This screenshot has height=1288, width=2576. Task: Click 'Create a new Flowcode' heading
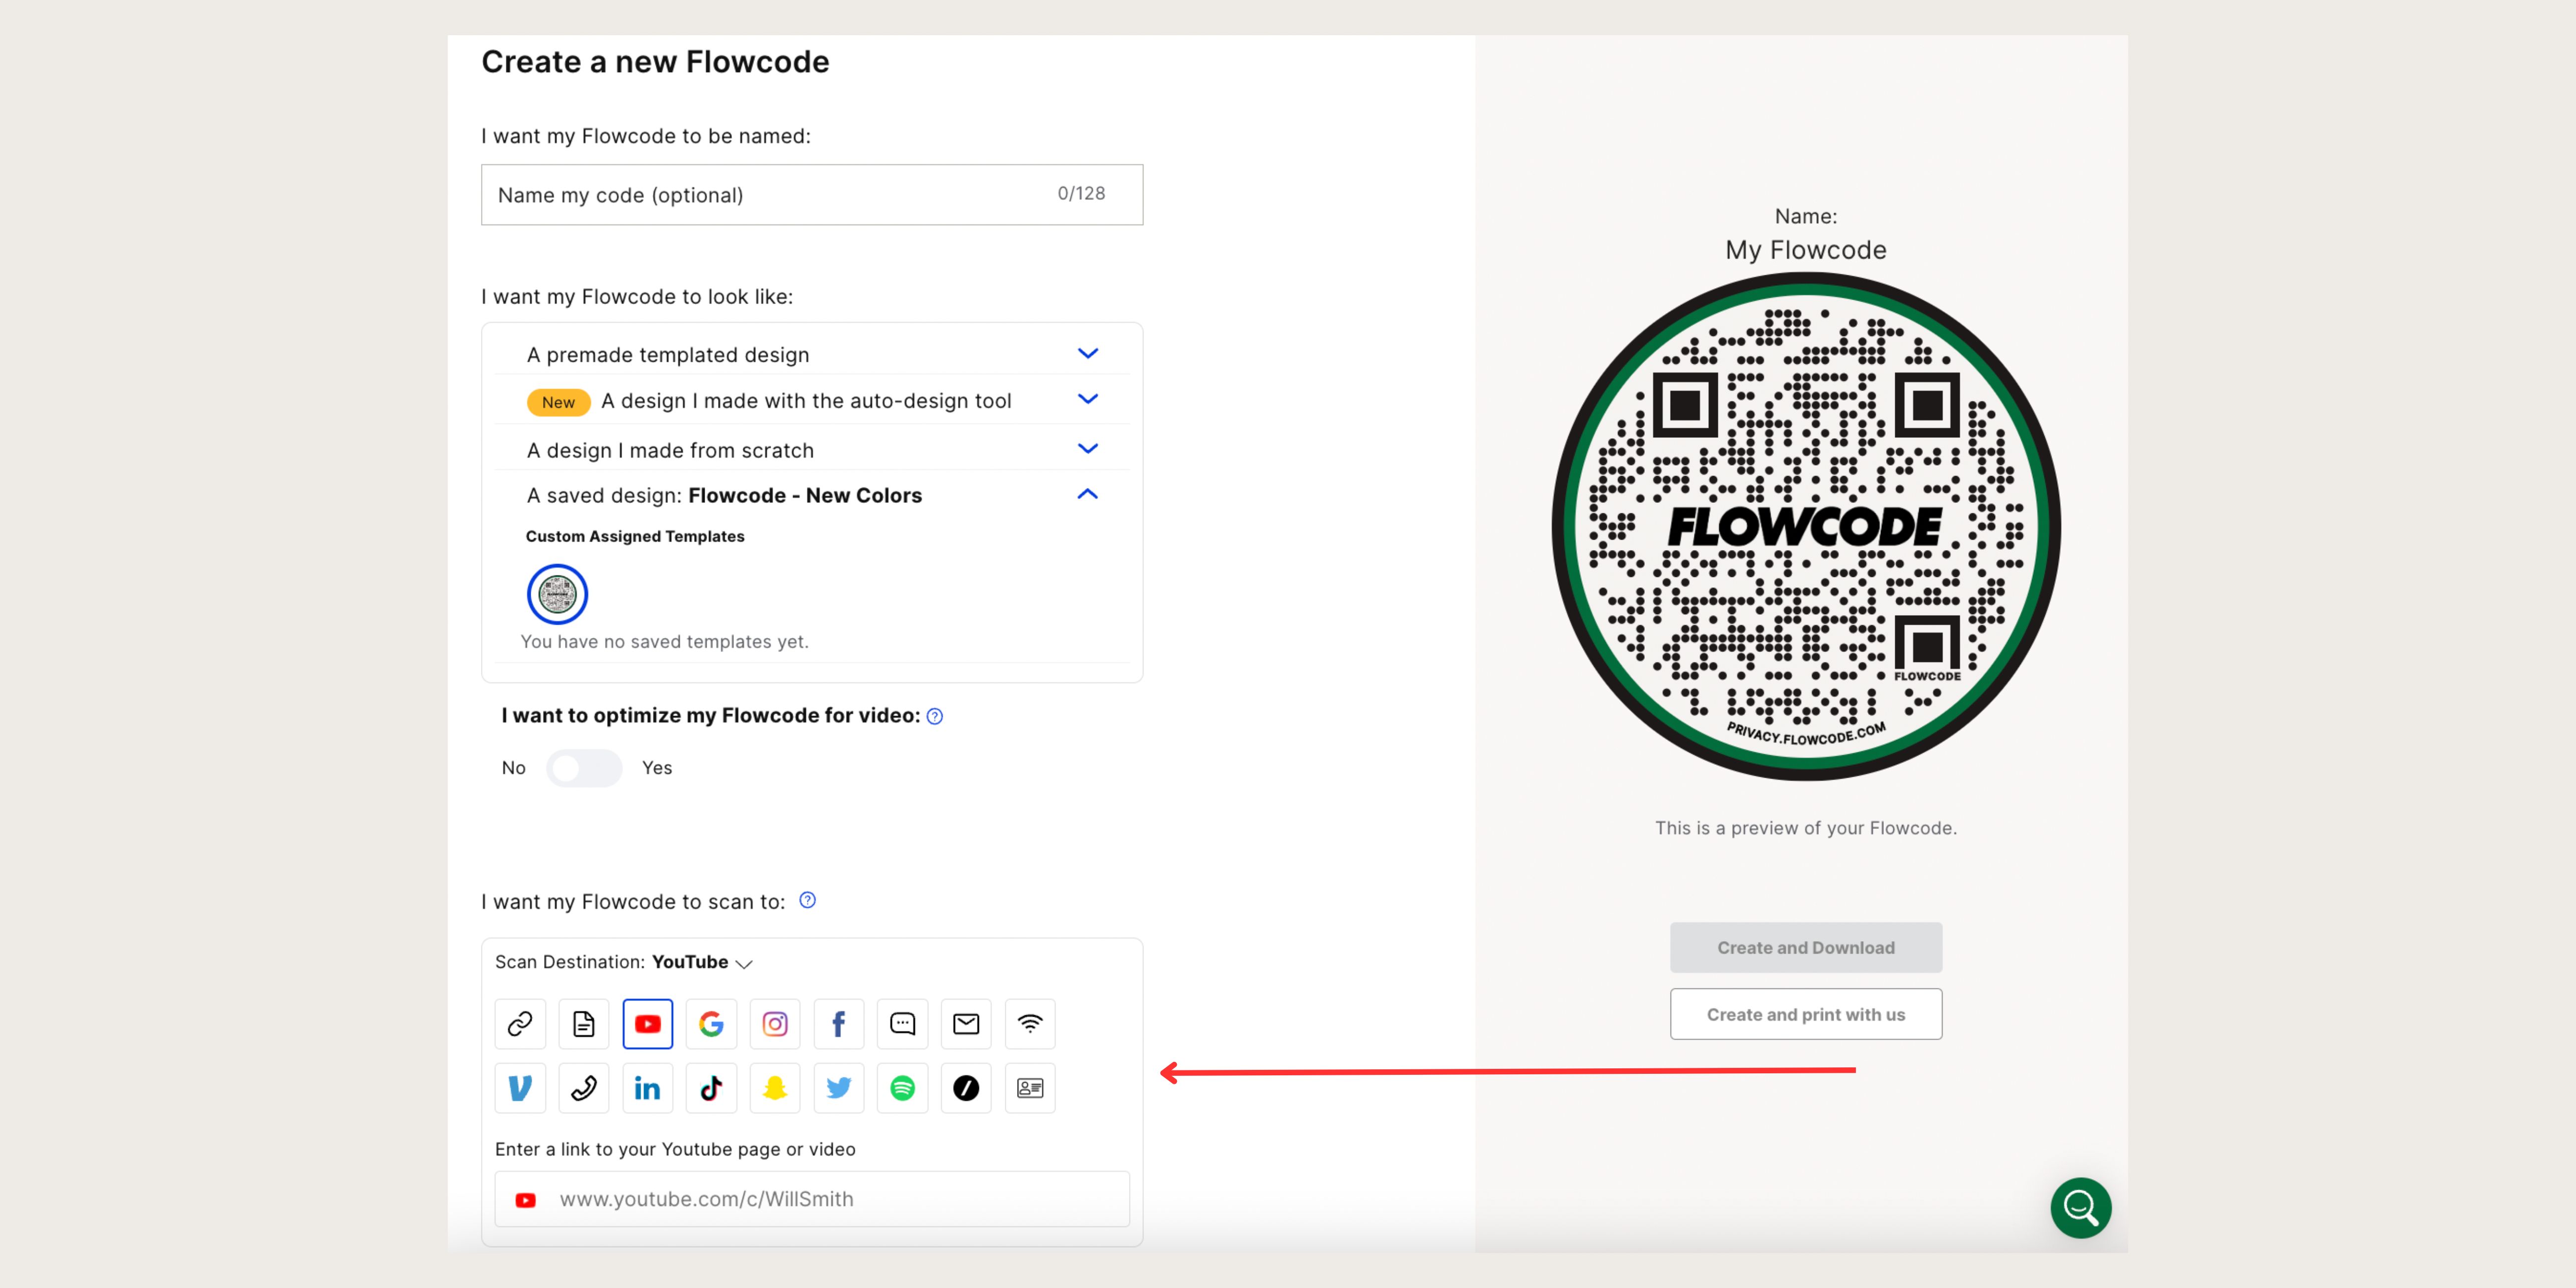pyautogui.click(x=655, y=62)
